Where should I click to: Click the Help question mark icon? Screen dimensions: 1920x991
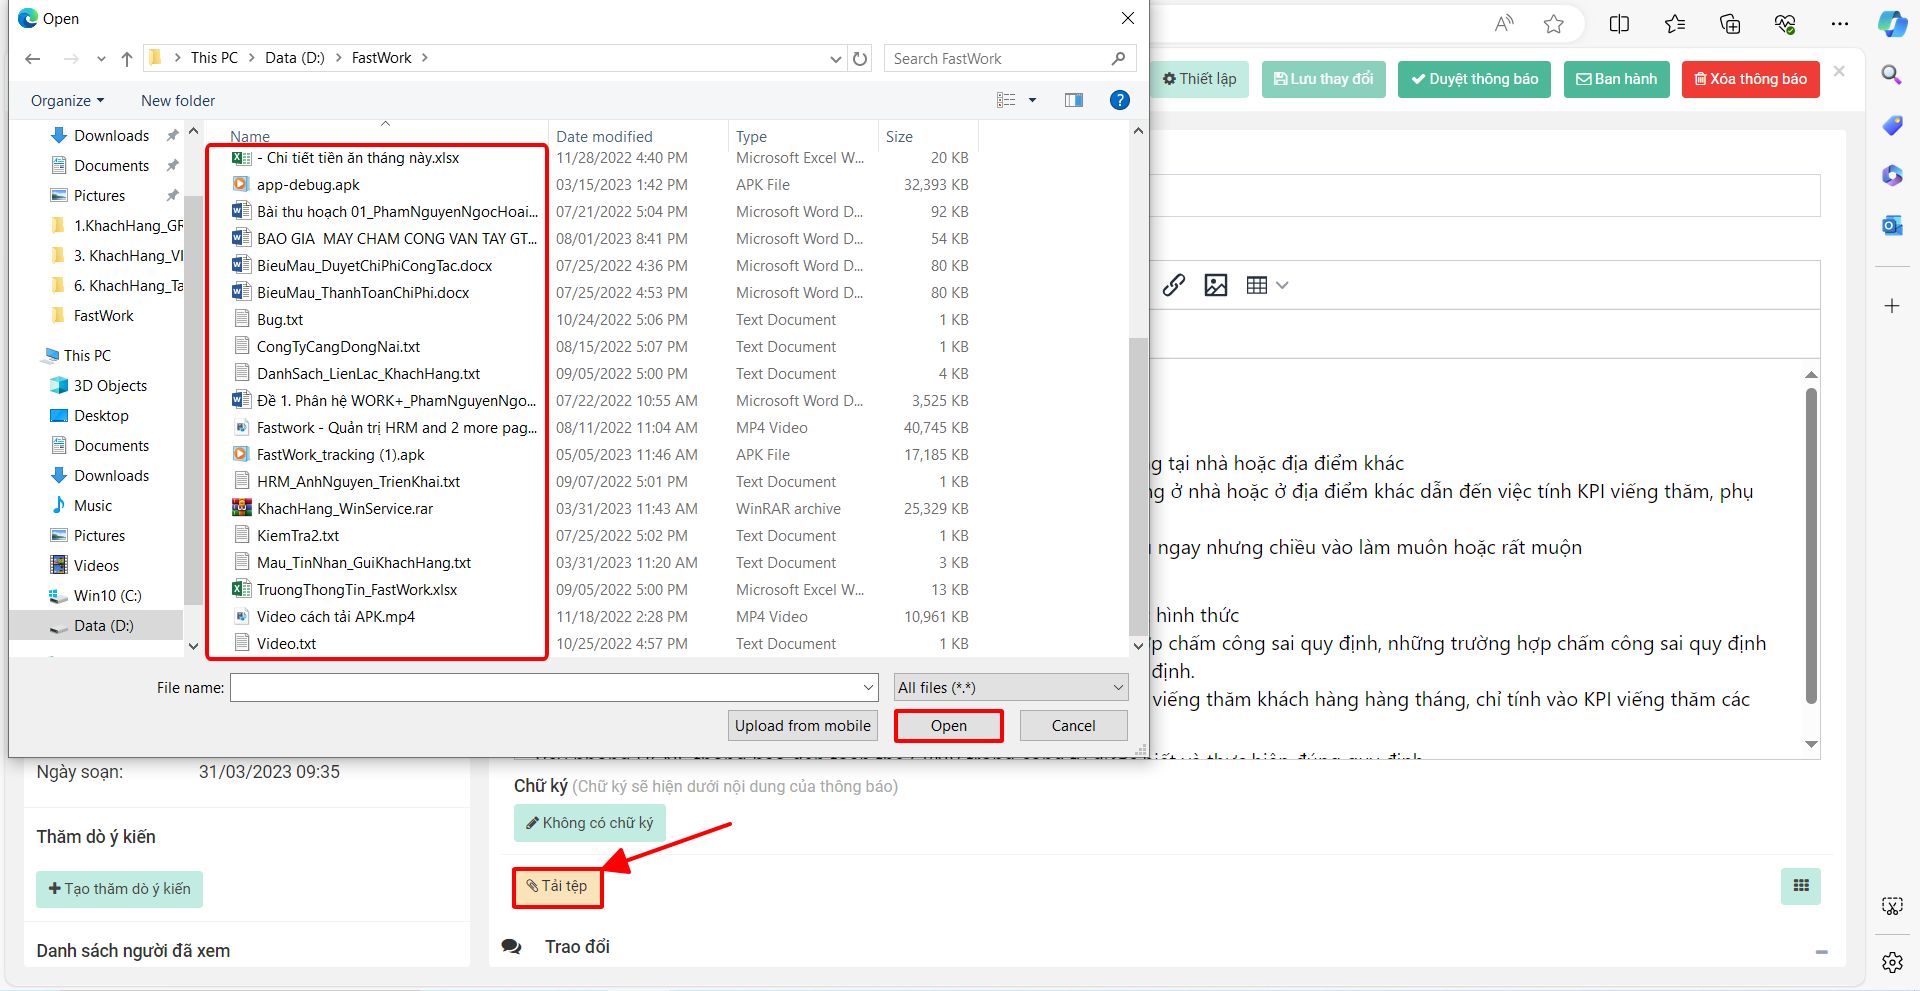pyautogui.click(x=1120, y=100)
